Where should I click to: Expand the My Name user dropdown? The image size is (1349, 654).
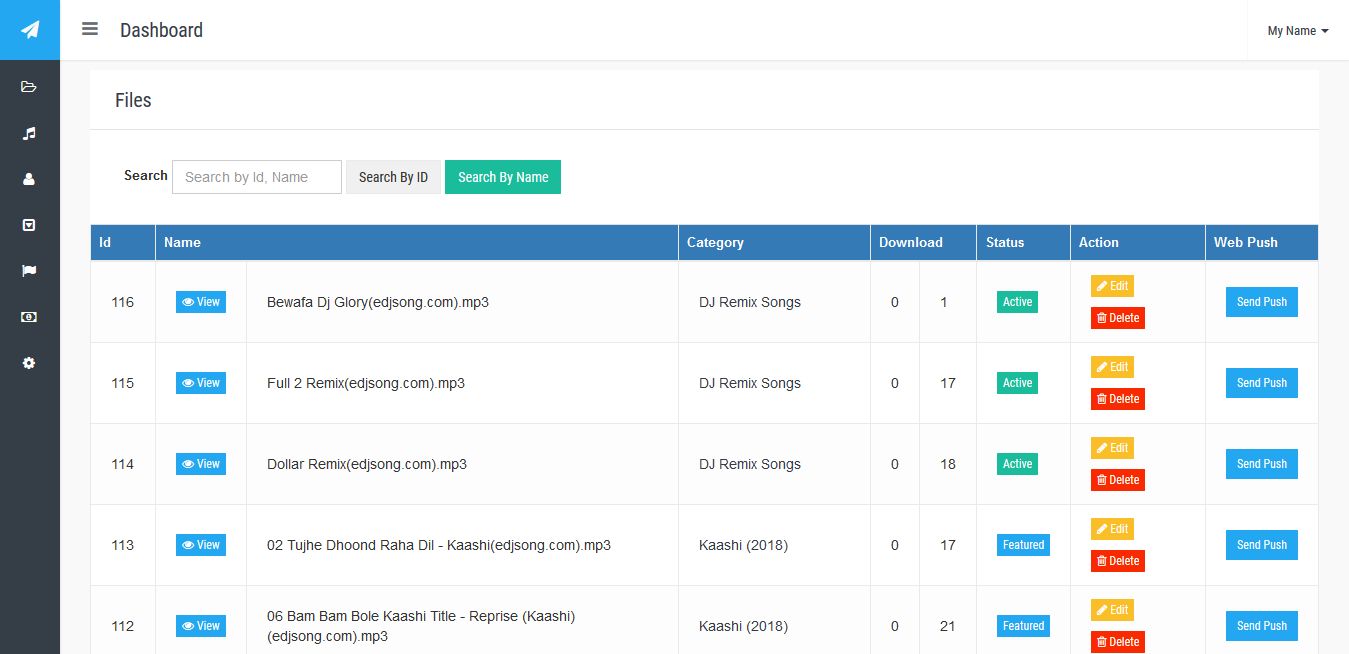click(x=1297, y=31)
